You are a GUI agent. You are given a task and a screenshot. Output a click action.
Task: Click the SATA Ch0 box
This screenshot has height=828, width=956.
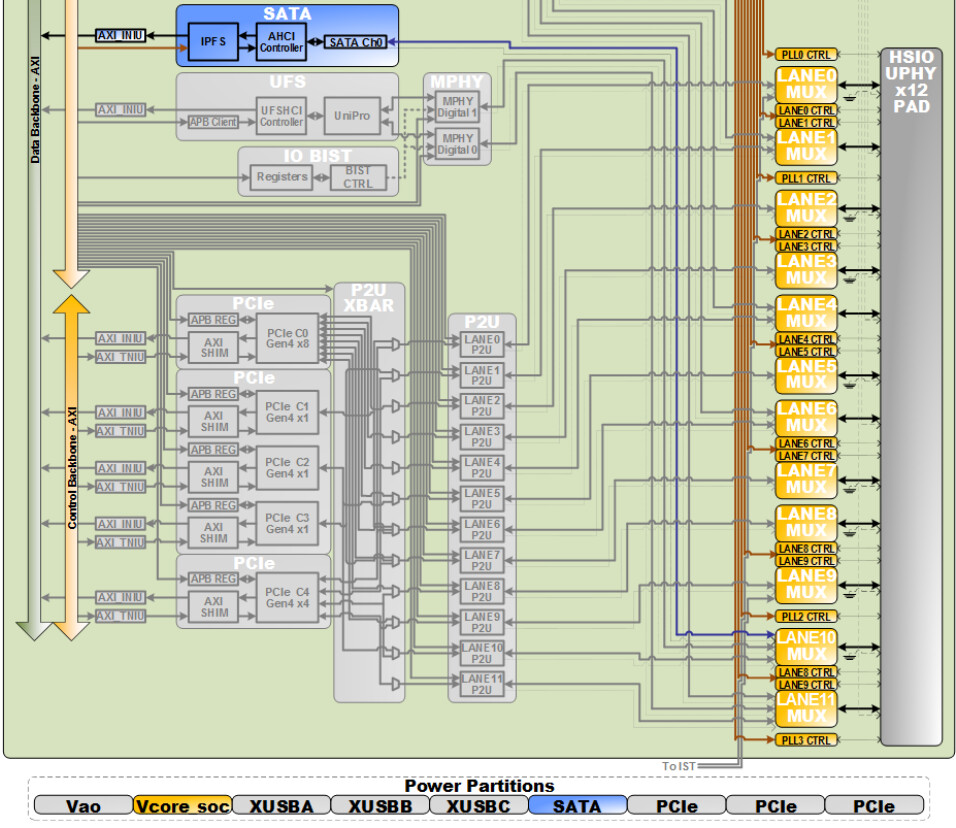pos(355,42)
